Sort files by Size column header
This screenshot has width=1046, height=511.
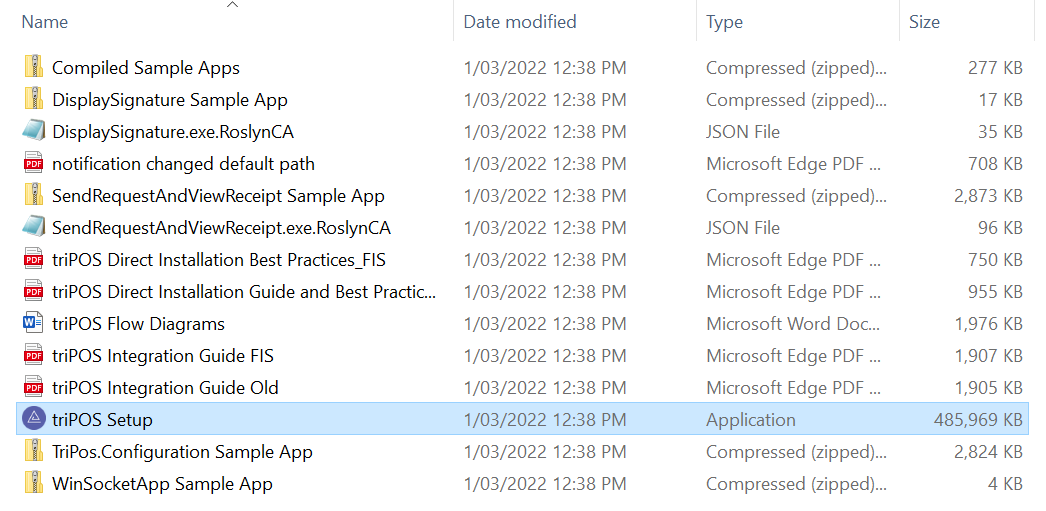point(924,22)
